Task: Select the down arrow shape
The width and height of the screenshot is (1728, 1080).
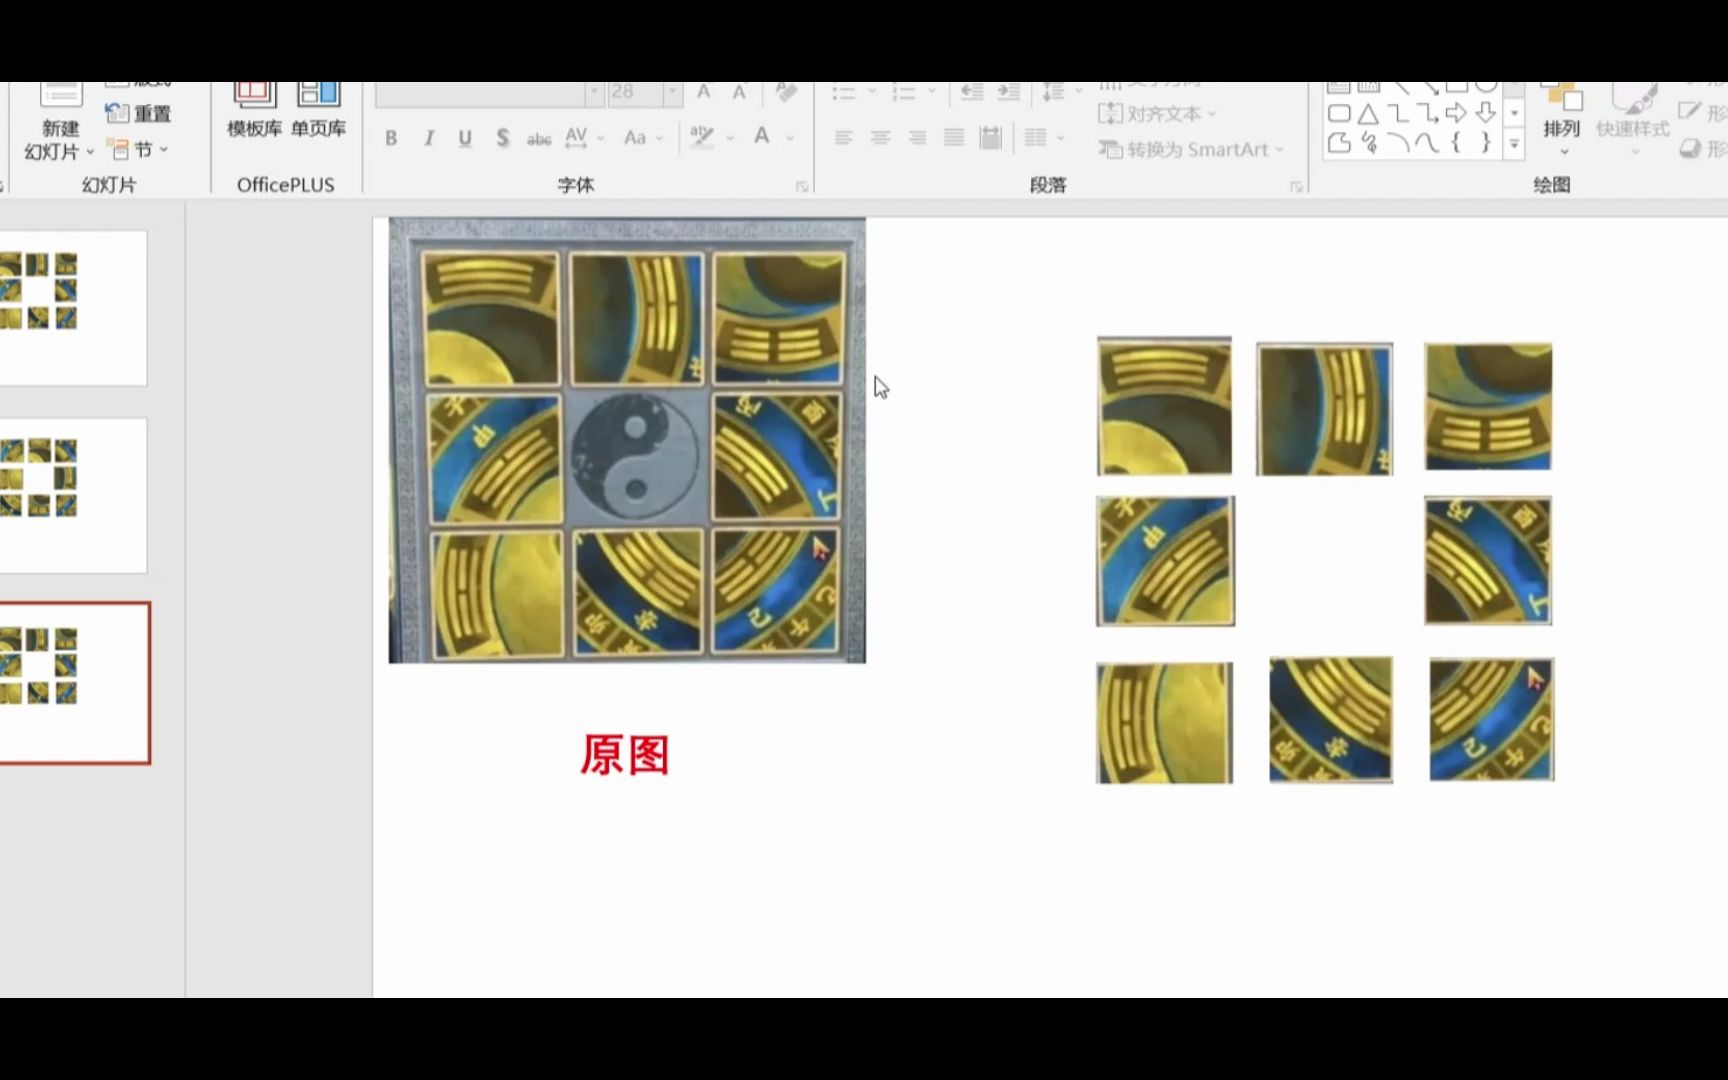Action: (x=1485, y=113)
